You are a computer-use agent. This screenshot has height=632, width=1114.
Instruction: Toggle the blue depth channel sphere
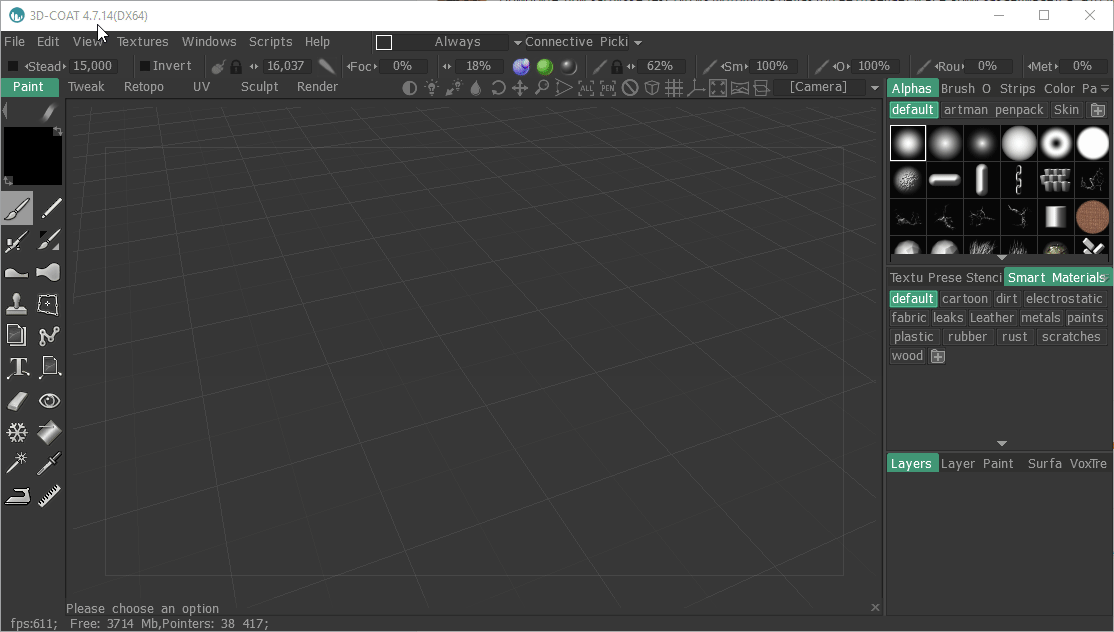[x=521, y=67]
